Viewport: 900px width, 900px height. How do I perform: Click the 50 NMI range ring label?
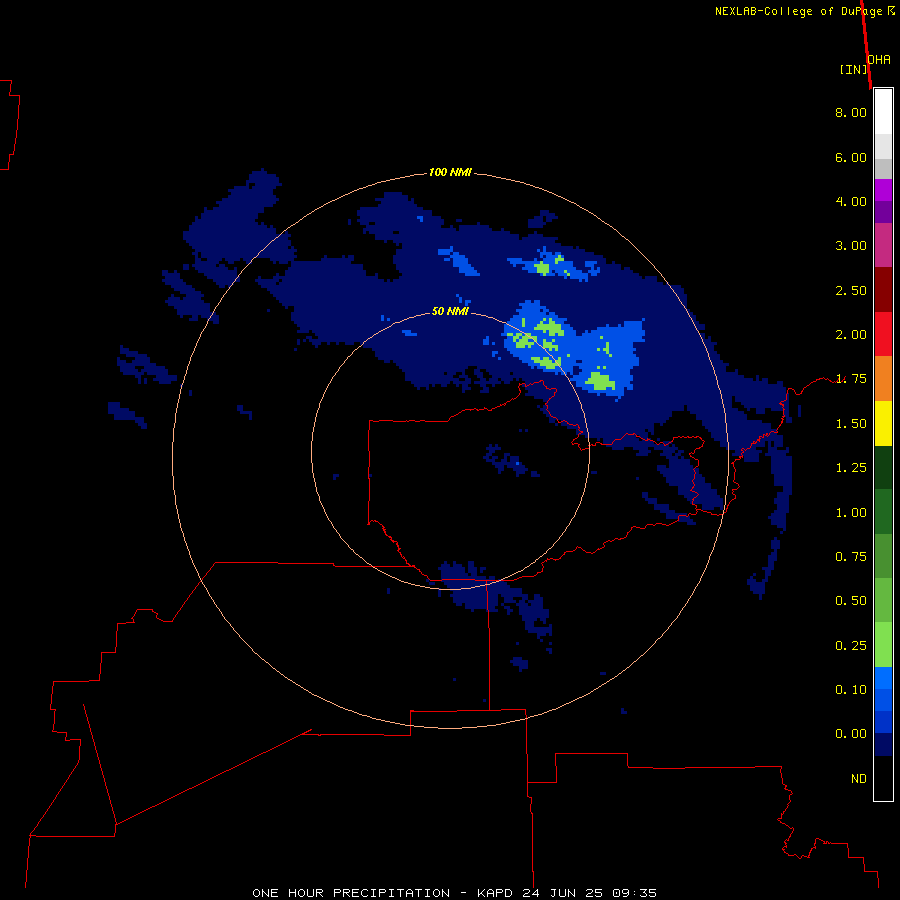[450, 312]
